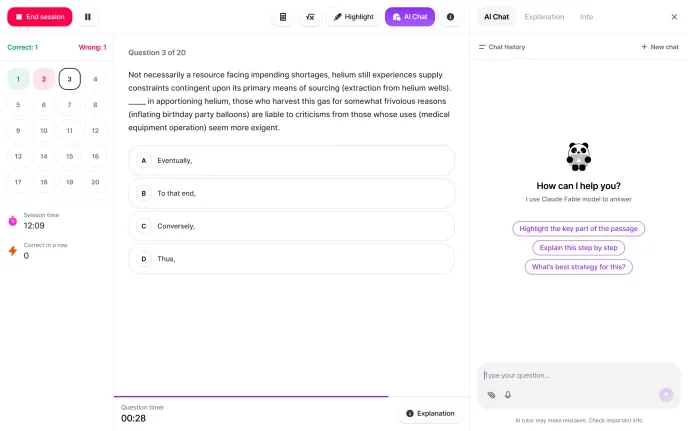Jump to question 16
The height and width of the screenshot is (431, 688).
click(x=95, y=156)
